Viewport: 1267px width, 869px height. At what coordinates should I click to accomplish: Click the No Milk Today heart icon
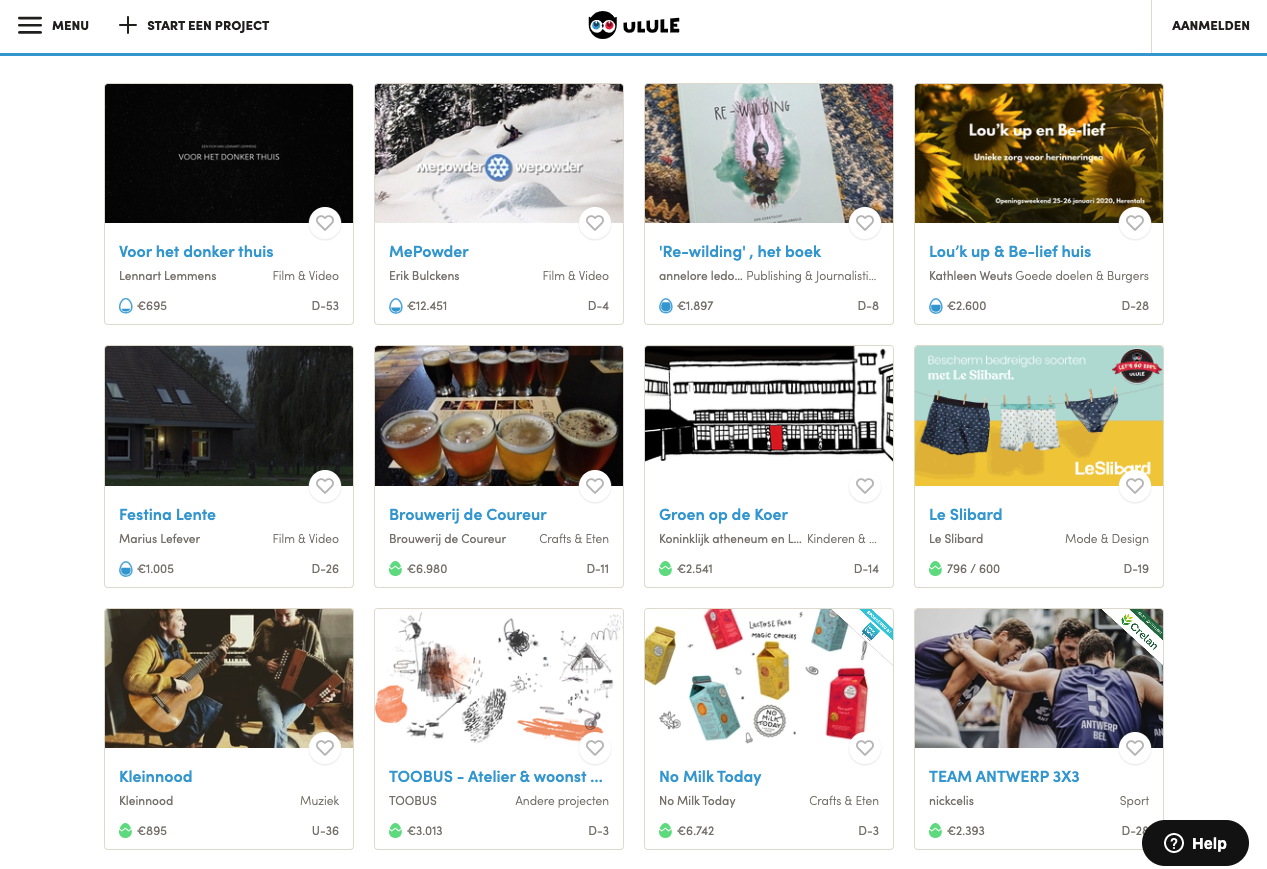[865, 748]
